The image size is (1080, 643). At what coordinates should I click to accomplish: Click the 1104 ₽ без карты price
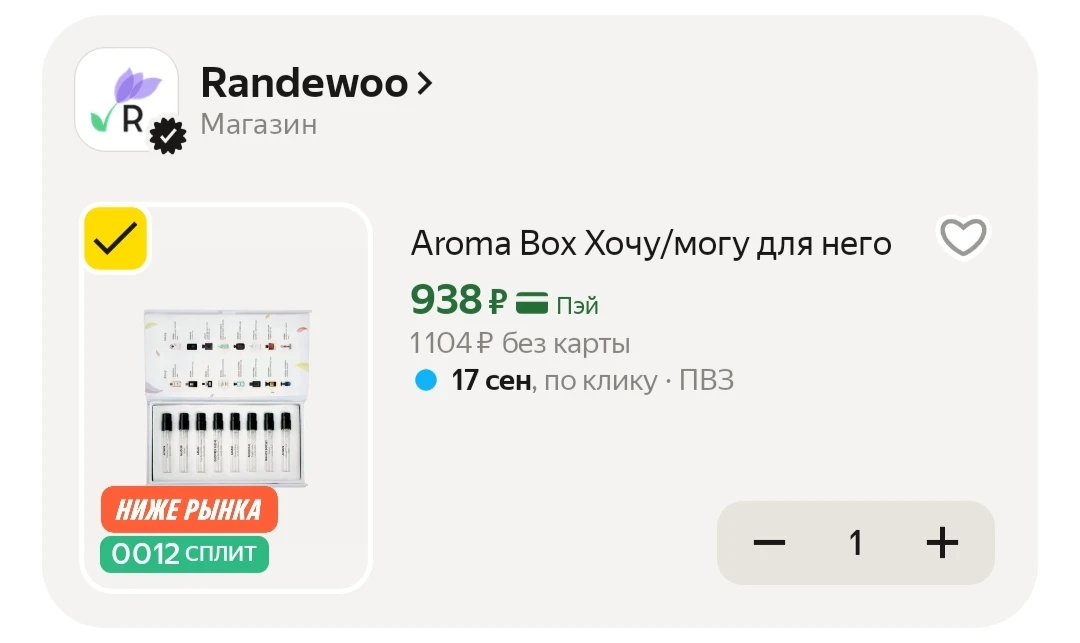coord(520,343)
